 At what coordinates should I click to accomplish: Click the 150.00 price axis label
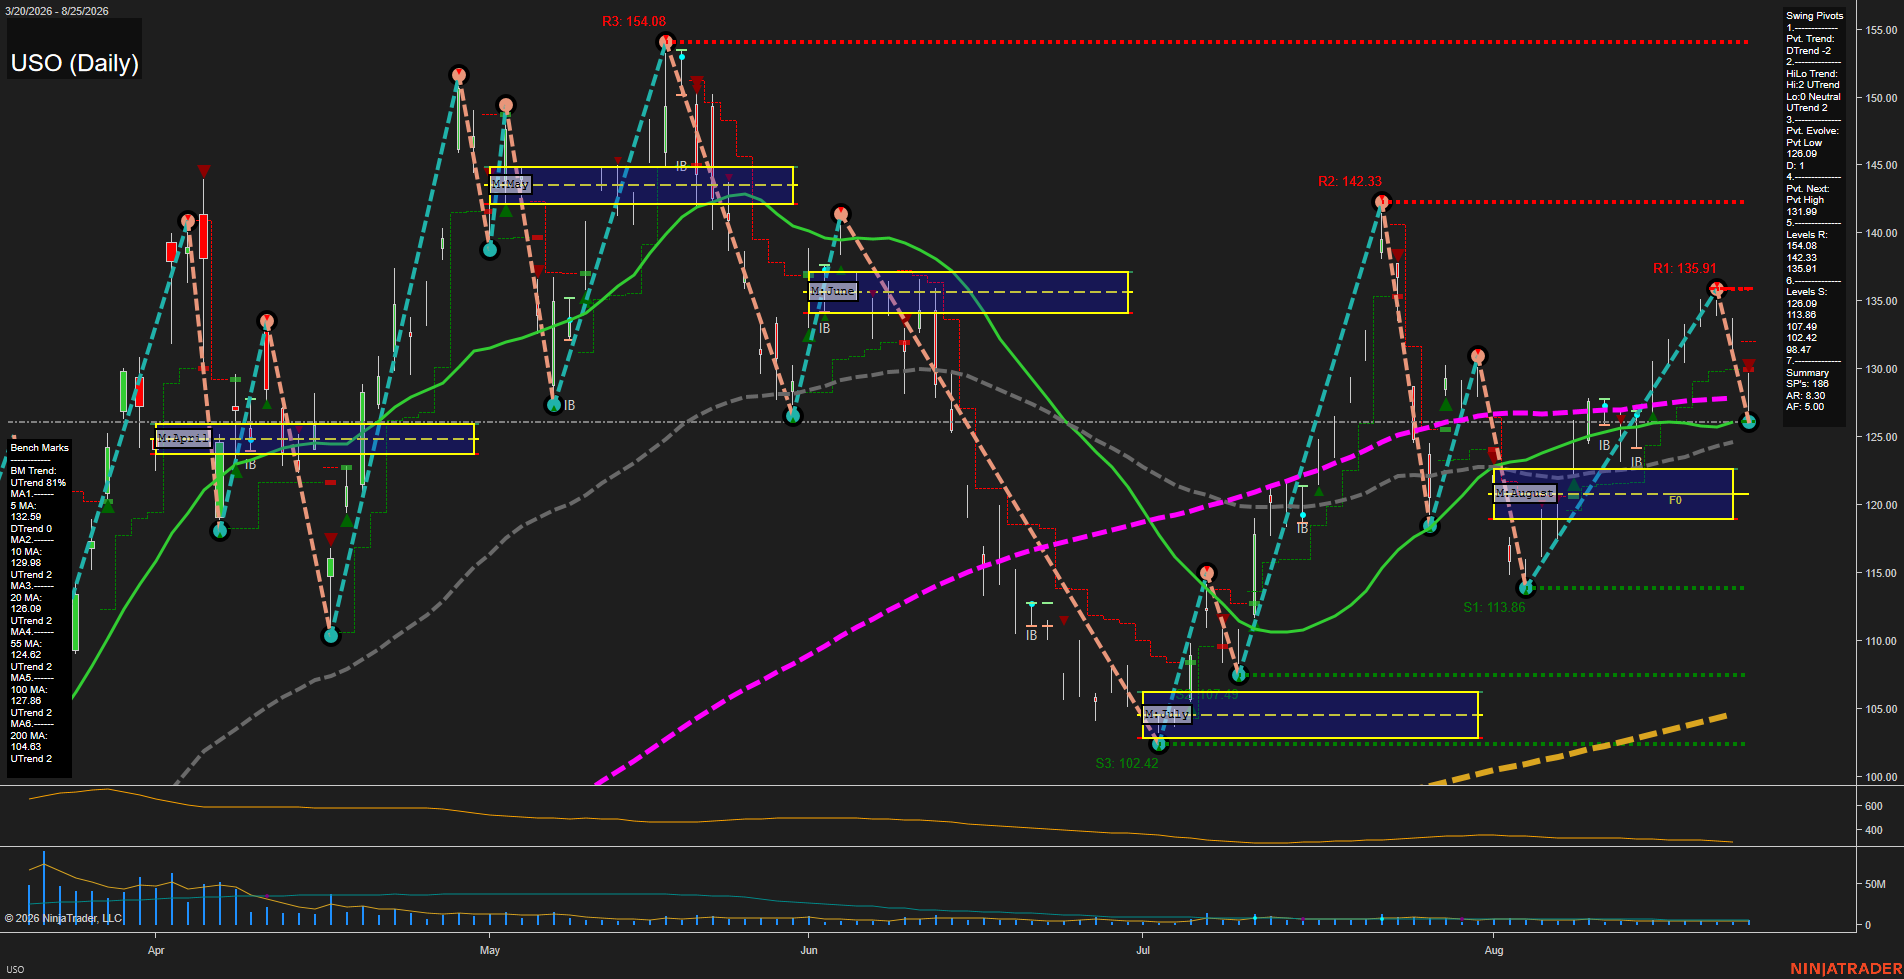coord(1881,98)
